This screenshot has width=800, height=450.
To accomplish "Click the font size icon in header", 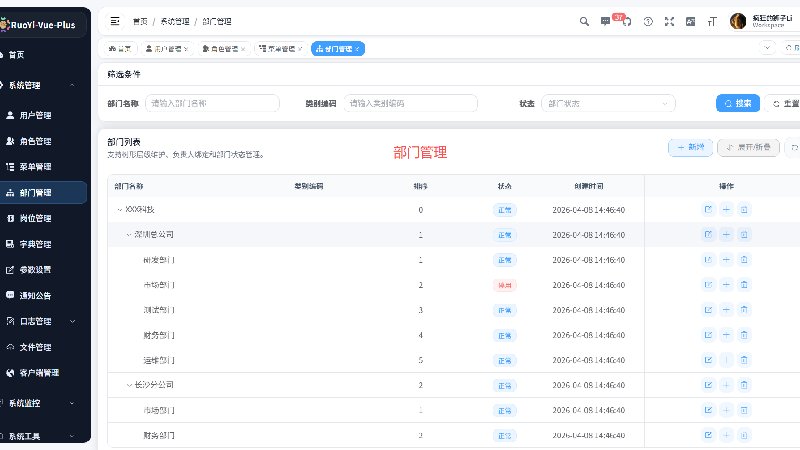I will pos(712,21).
